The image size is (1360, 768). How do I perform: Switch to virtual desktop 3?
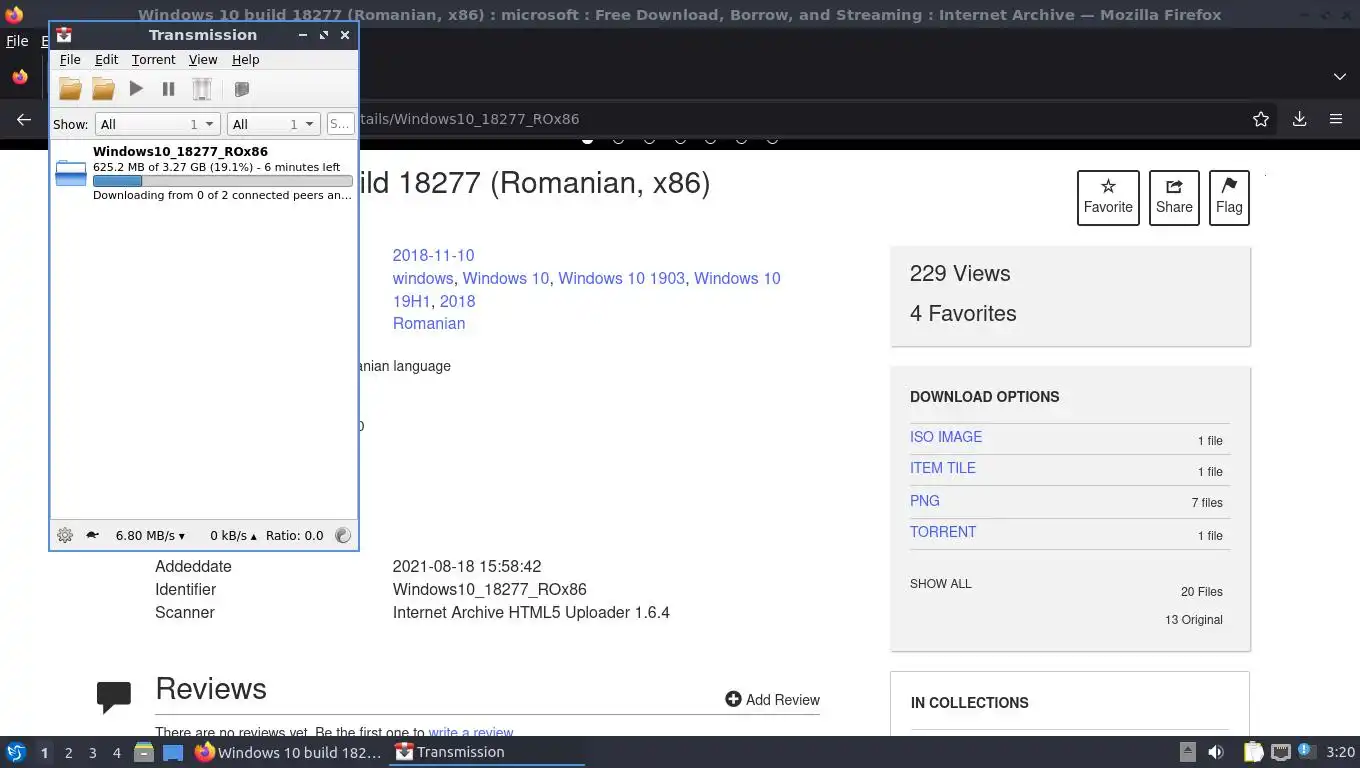pos(92,753)
